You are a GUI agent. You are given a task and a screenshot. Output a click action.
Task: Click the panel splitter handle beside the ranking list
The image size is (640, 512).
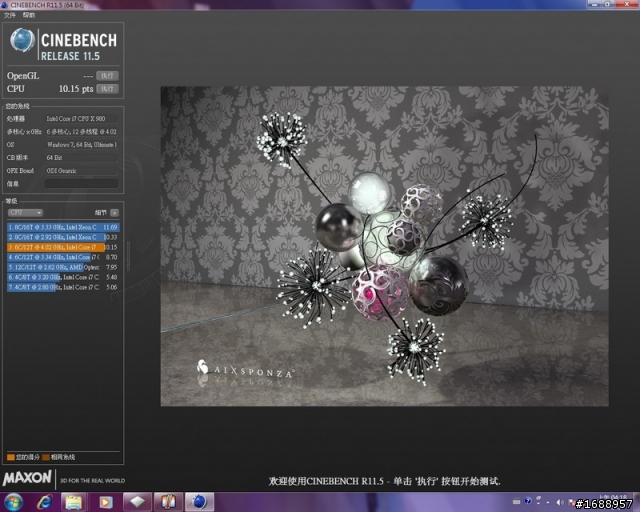click(129, 256)
